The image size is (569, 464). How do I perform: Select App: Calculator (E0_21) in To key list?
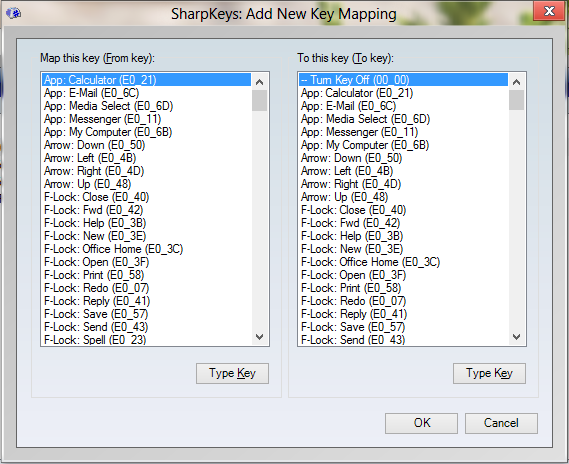click(404, 93)
